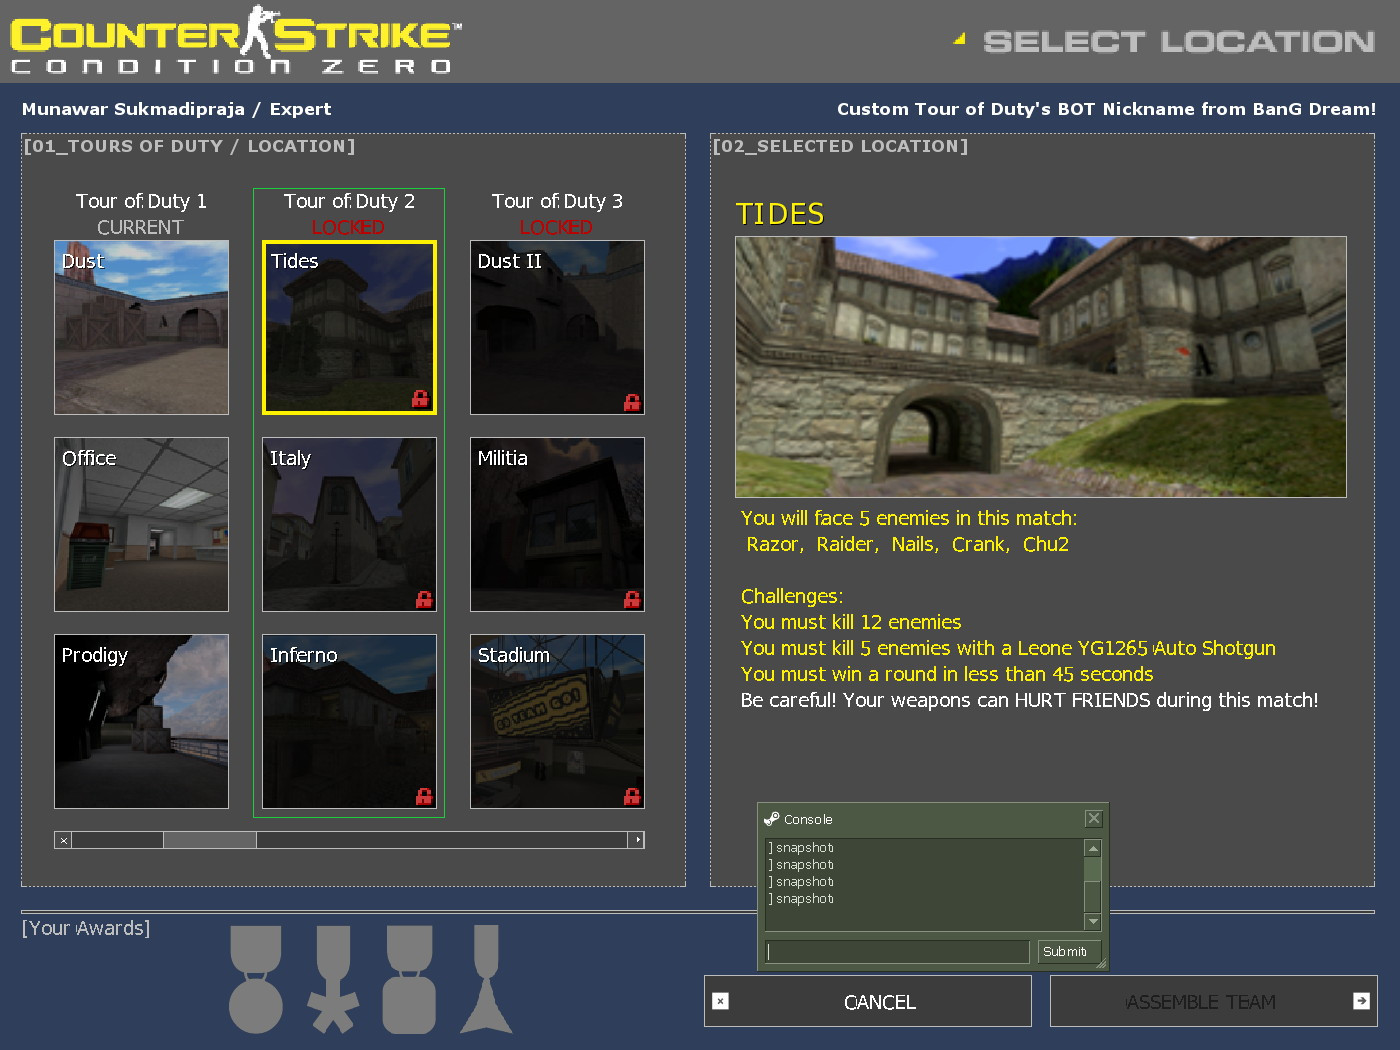The width and height of the screenshot is (1400, 1050).
Task: Close the Console window
Action: tap(1093, 819)
